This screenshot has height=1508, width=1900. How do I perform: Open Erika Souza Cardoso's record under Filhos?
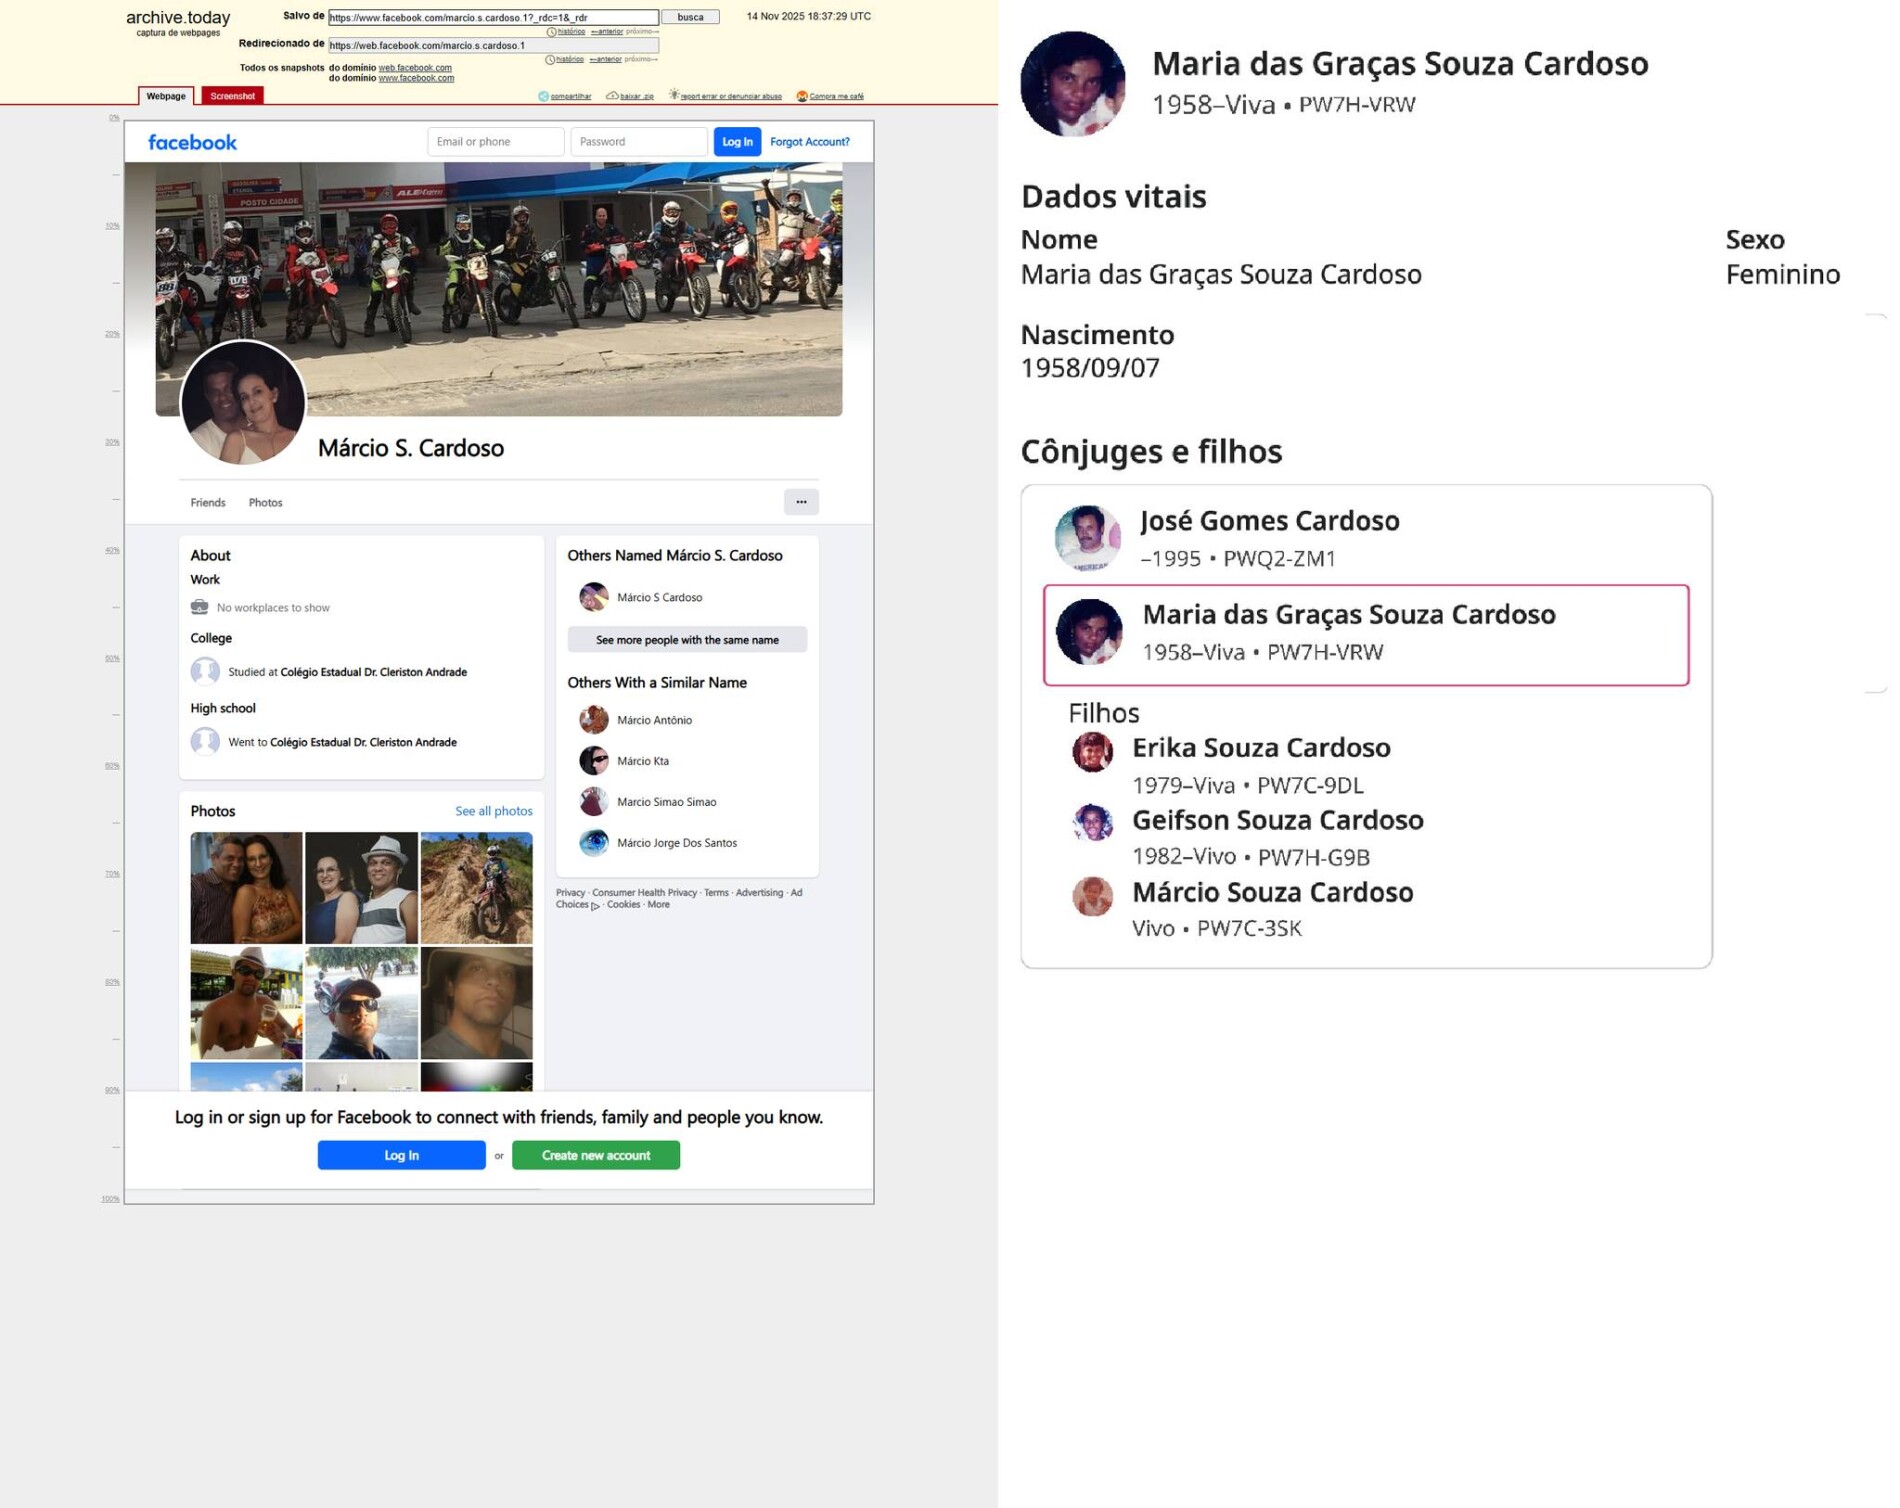click(x=1260, y=748)
